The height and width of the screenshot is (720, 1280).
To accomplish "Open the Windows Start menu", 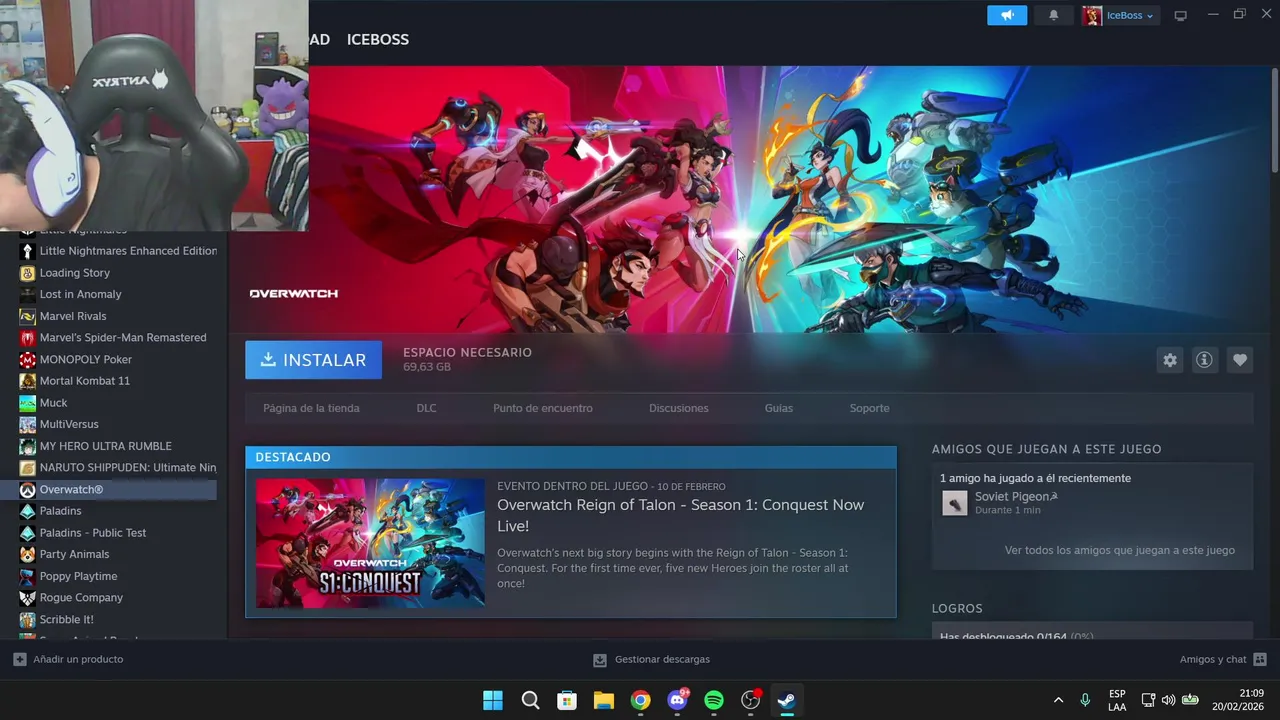I will click(493, 700).
